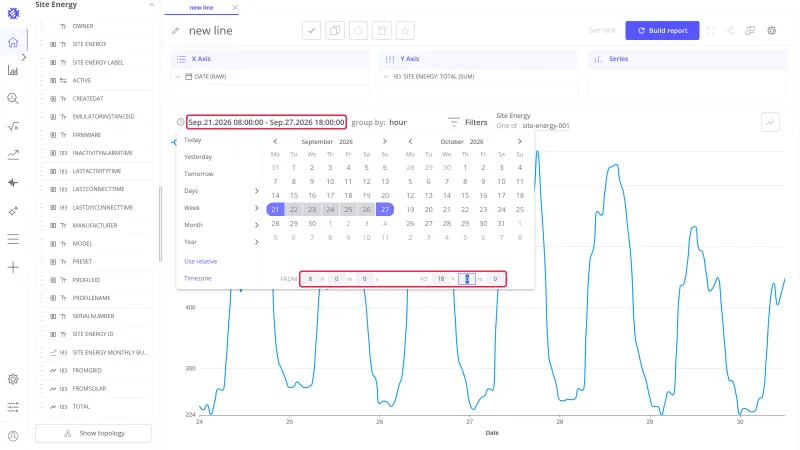800x450 pixels.
Task: Click the Timezone link
Action: pos(197,278)
